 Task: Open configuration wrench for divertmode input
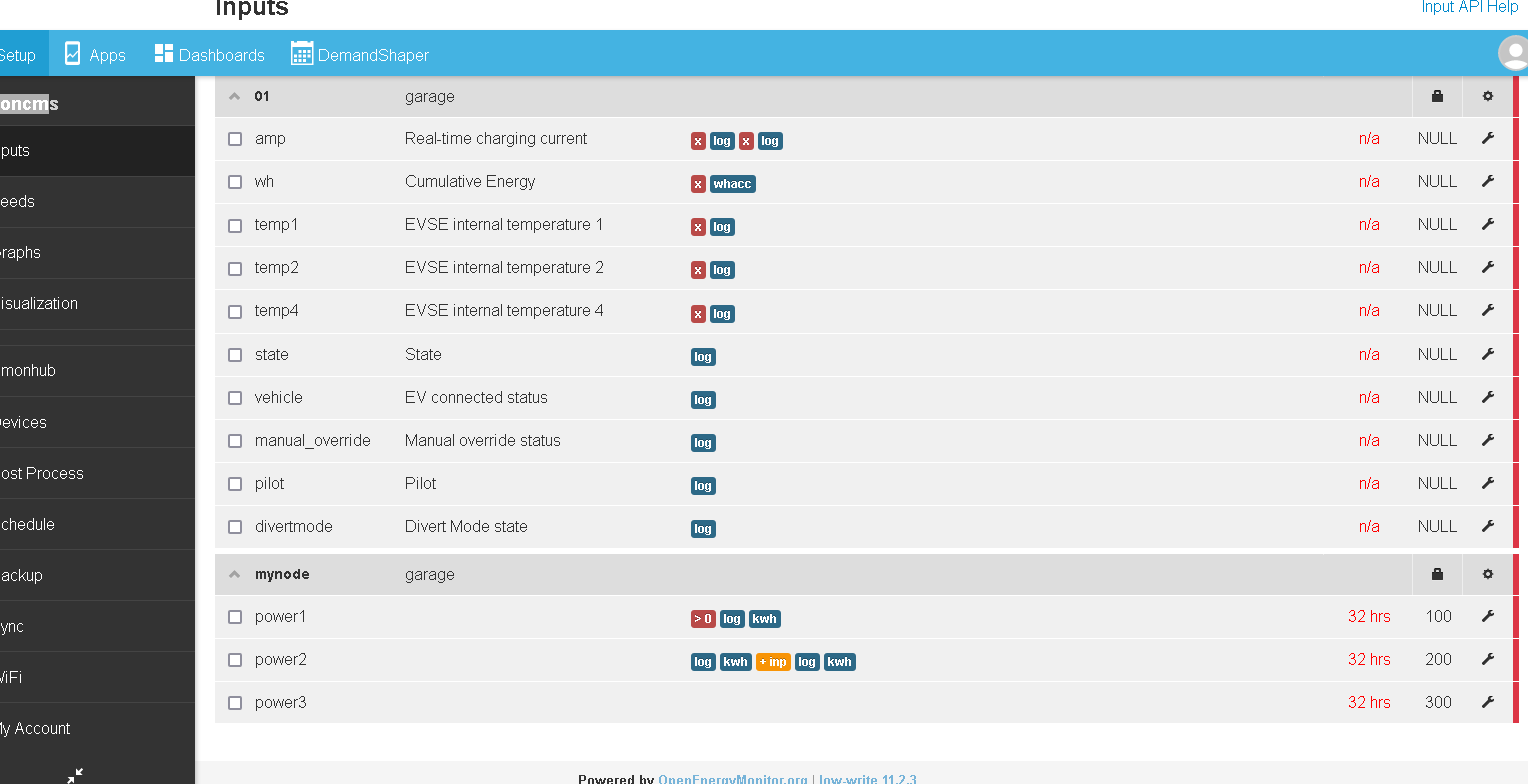point(1488,527)
